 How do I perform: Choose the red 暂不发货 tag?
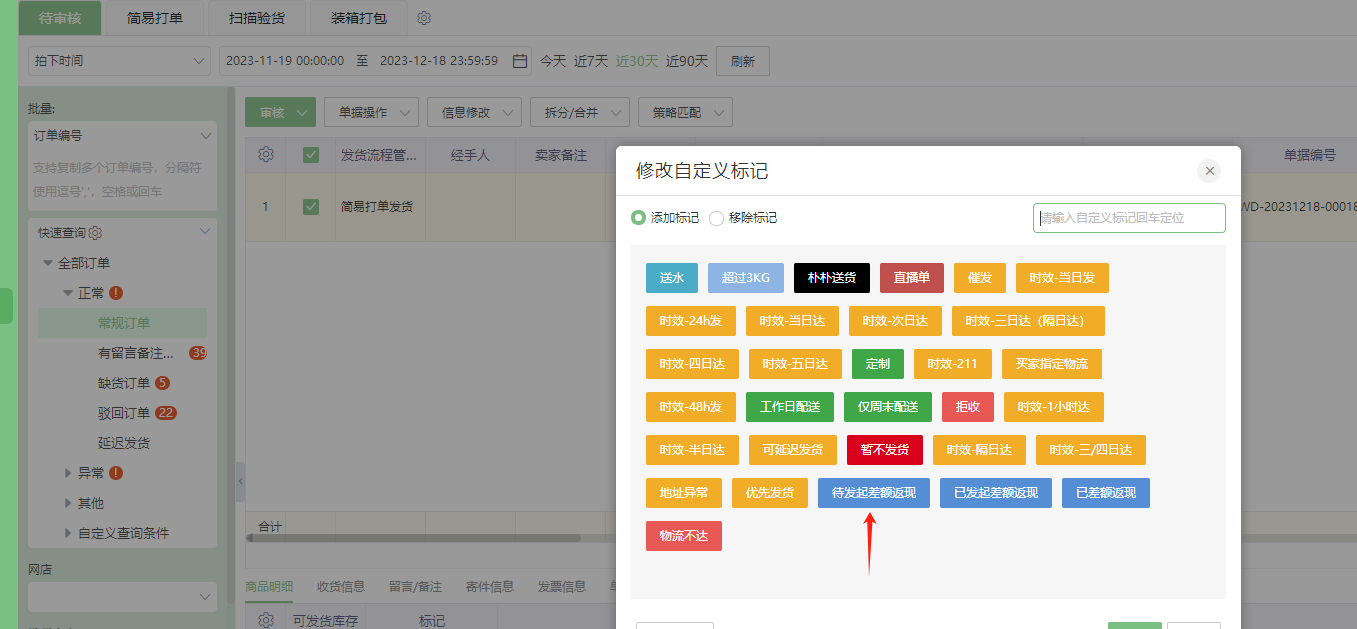tap(883, 450)
